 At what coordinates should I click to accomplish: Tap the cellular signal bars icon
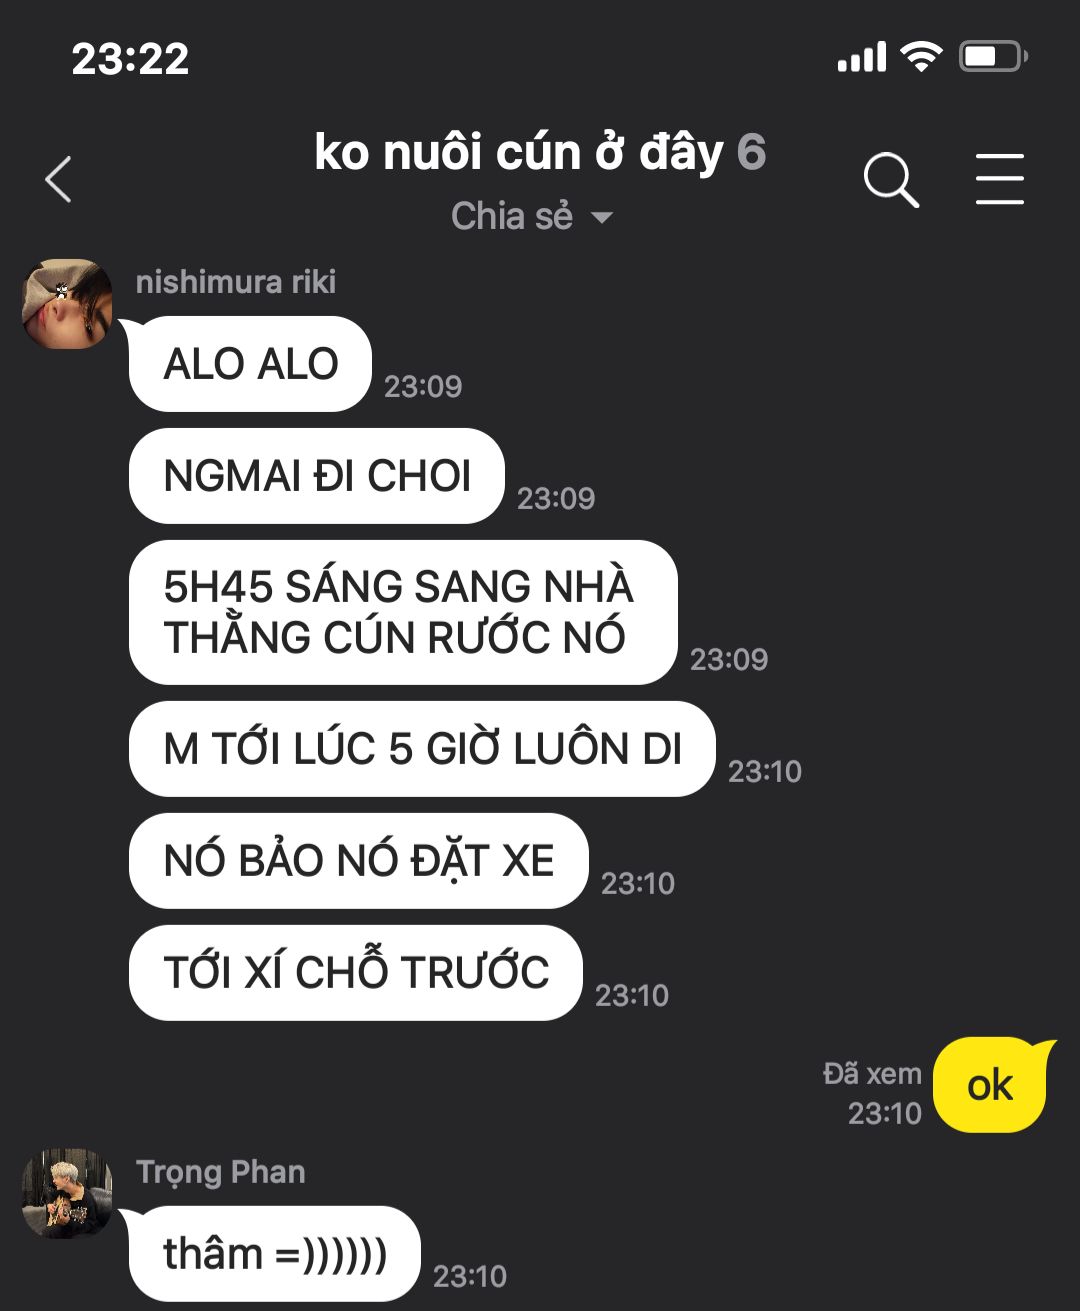point(862,57)
